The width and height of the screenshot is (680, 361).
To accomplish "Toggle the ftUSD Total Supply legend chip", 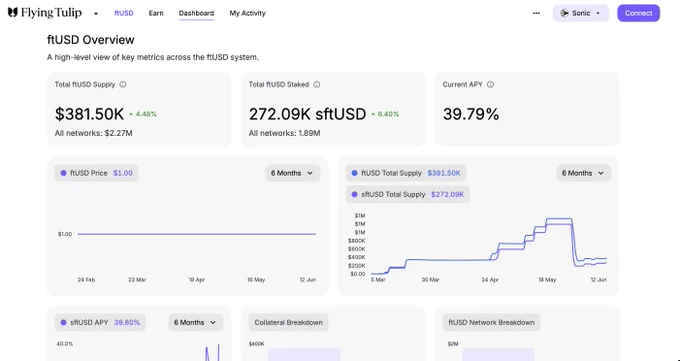I will pyautogui.click(x=406, y=173).
